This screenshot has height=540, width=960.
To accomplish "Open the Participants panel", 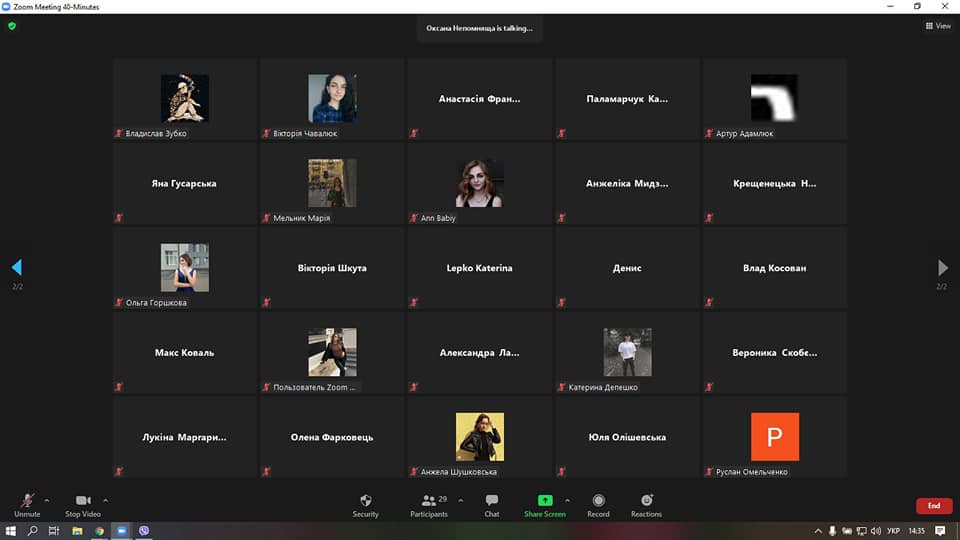I will [429, 503].
